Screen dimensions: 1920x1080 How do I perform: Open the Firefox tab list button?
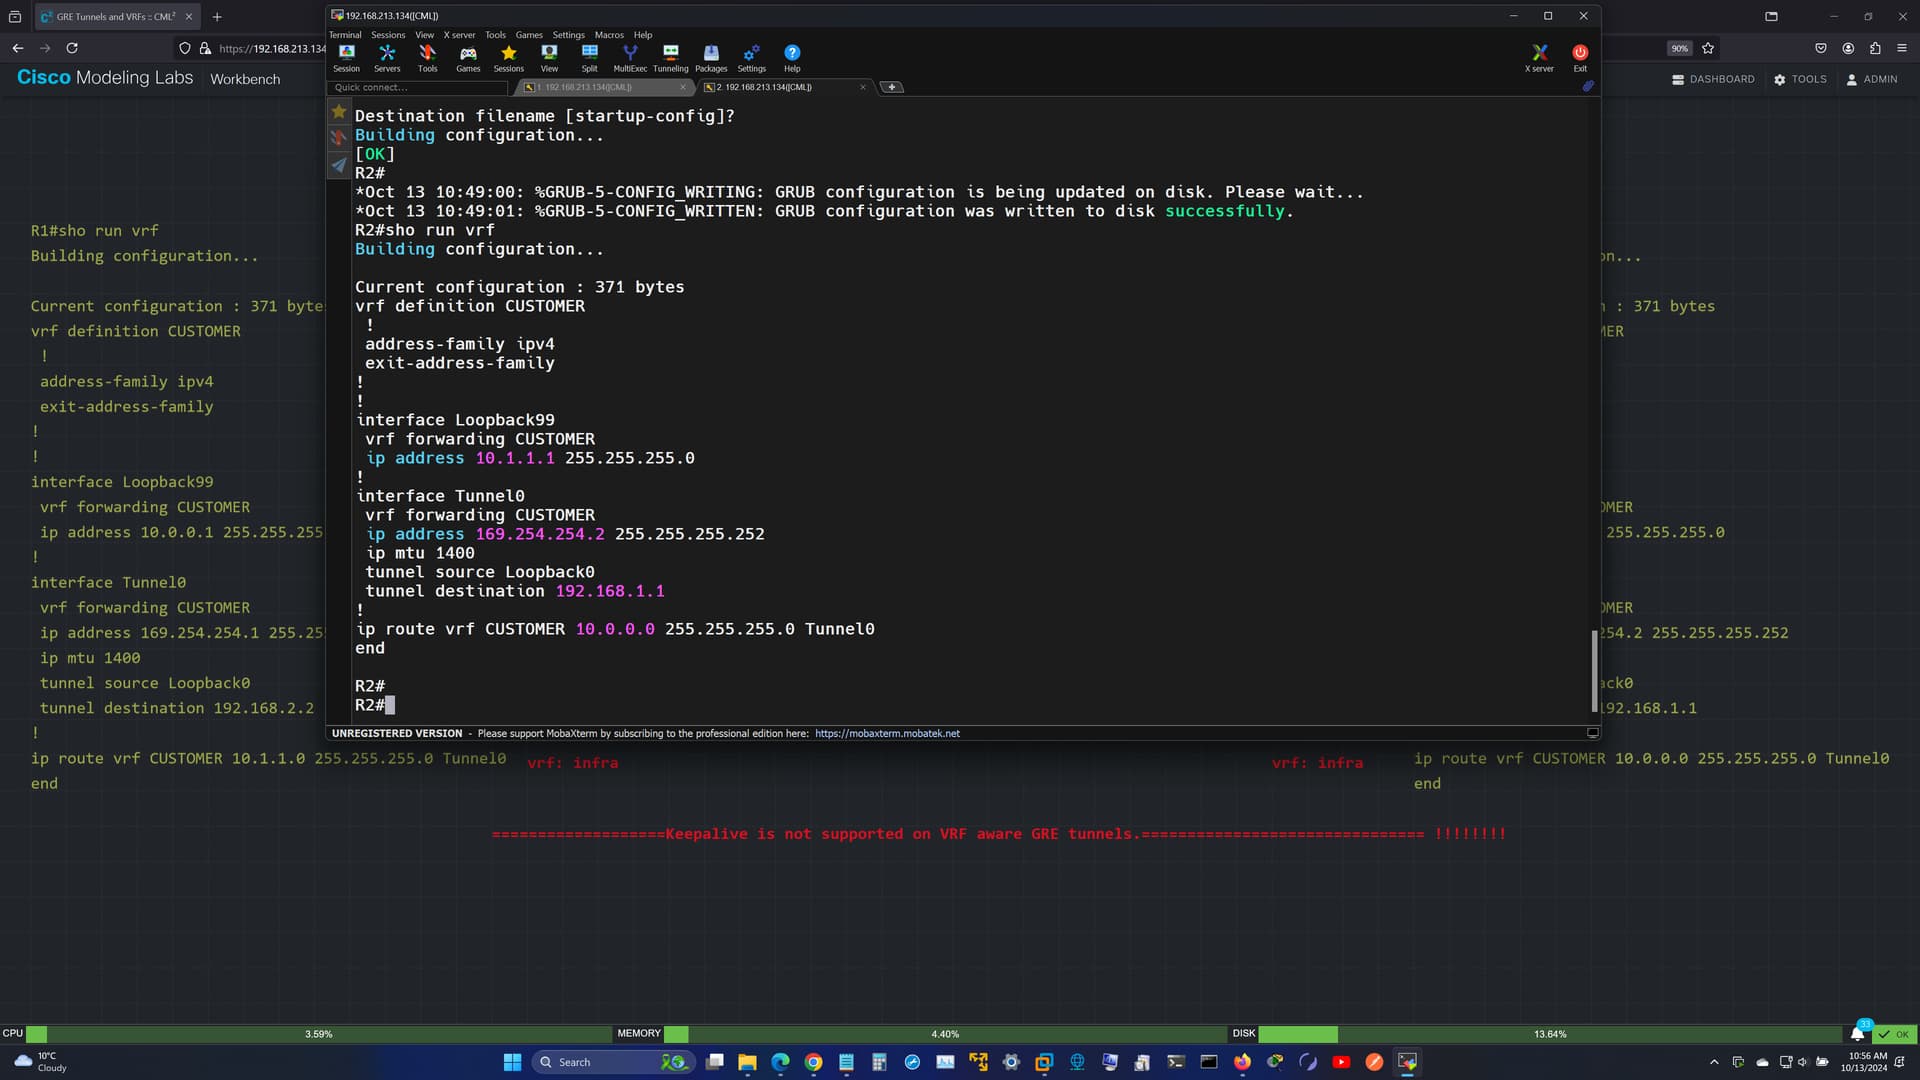[1771, 17]
